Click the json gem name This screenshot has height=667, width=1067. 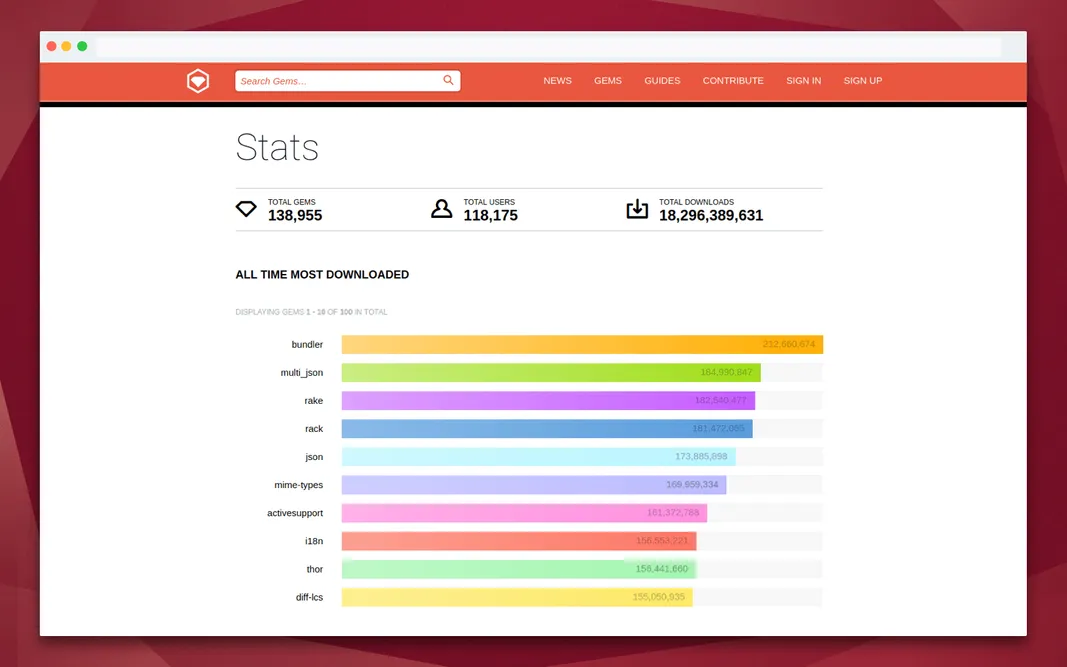(314, 456)
